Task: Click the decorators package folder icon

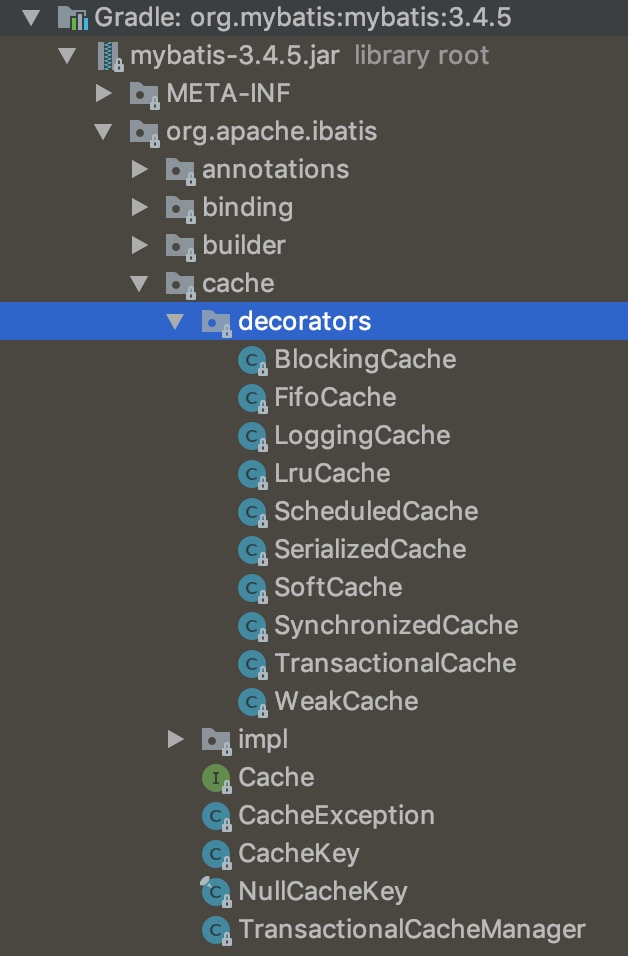Action: tap(216, 322)
